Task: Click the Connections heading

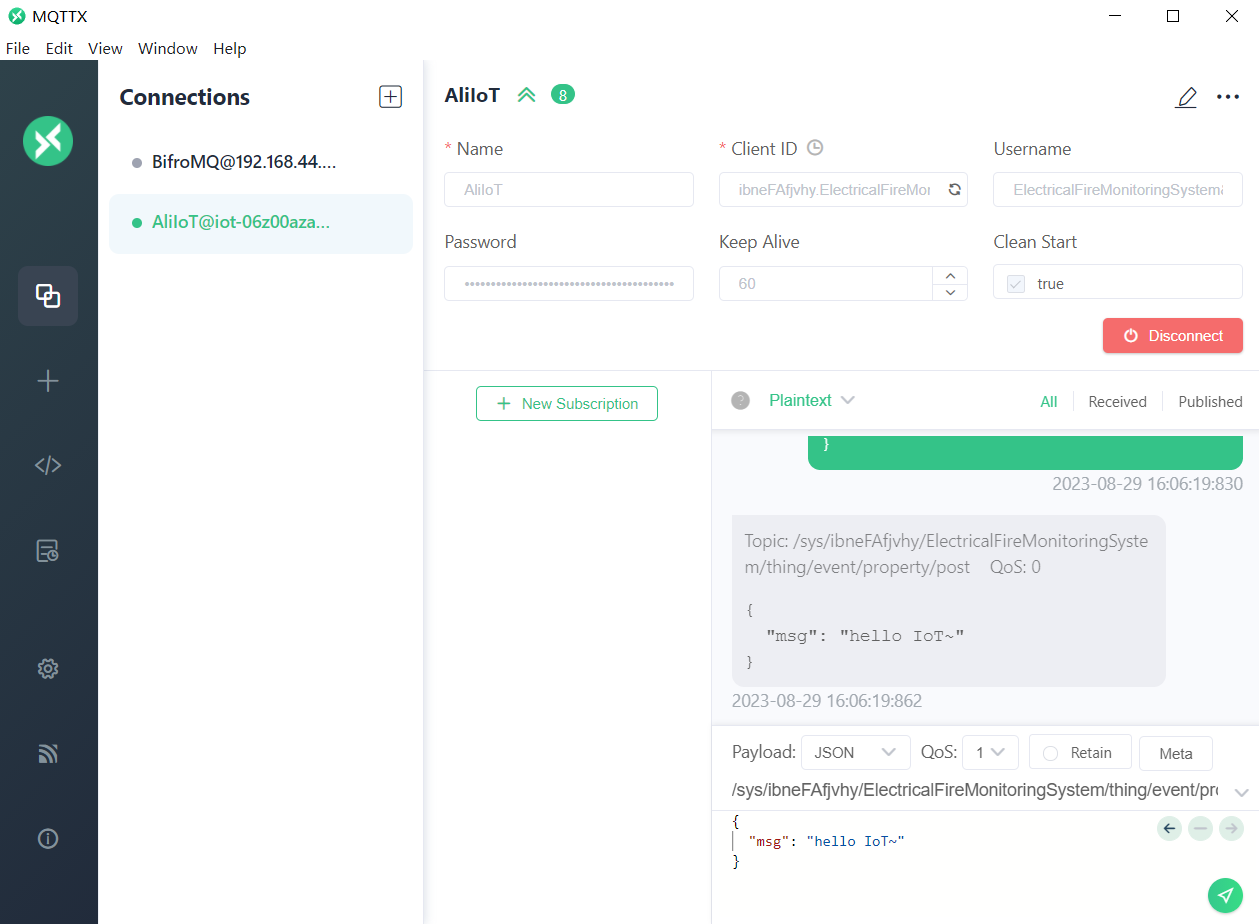Action: tap(185, 97)
